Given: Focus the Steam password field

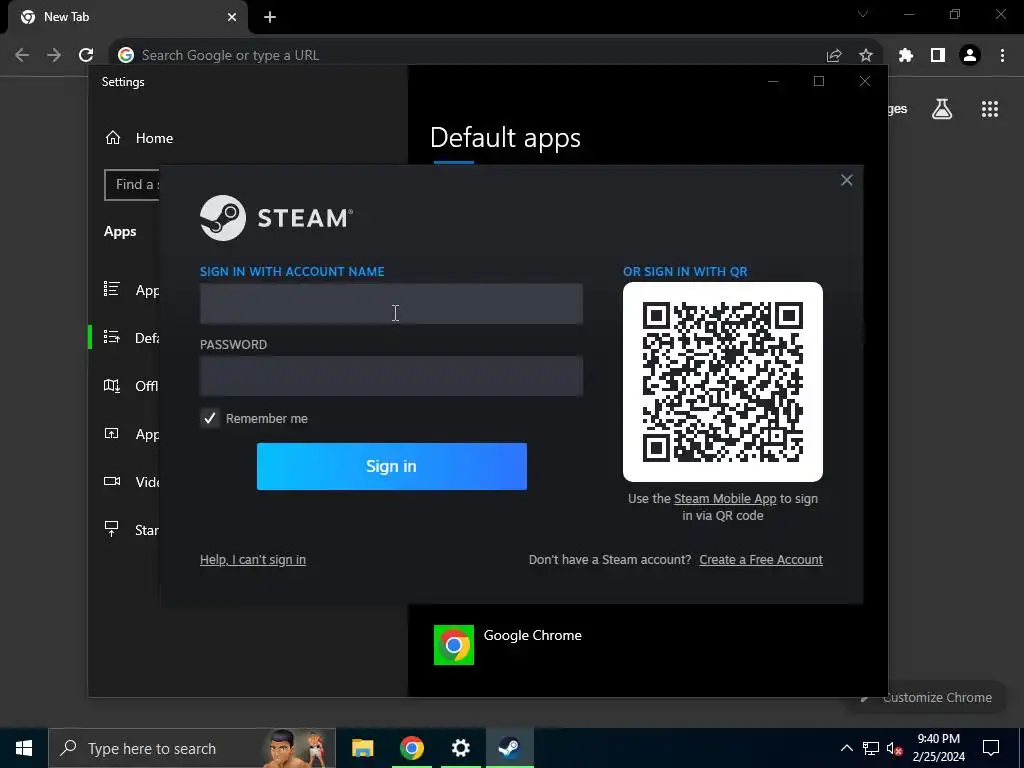Looking at the screenshot, I should (x=391, y=376).
